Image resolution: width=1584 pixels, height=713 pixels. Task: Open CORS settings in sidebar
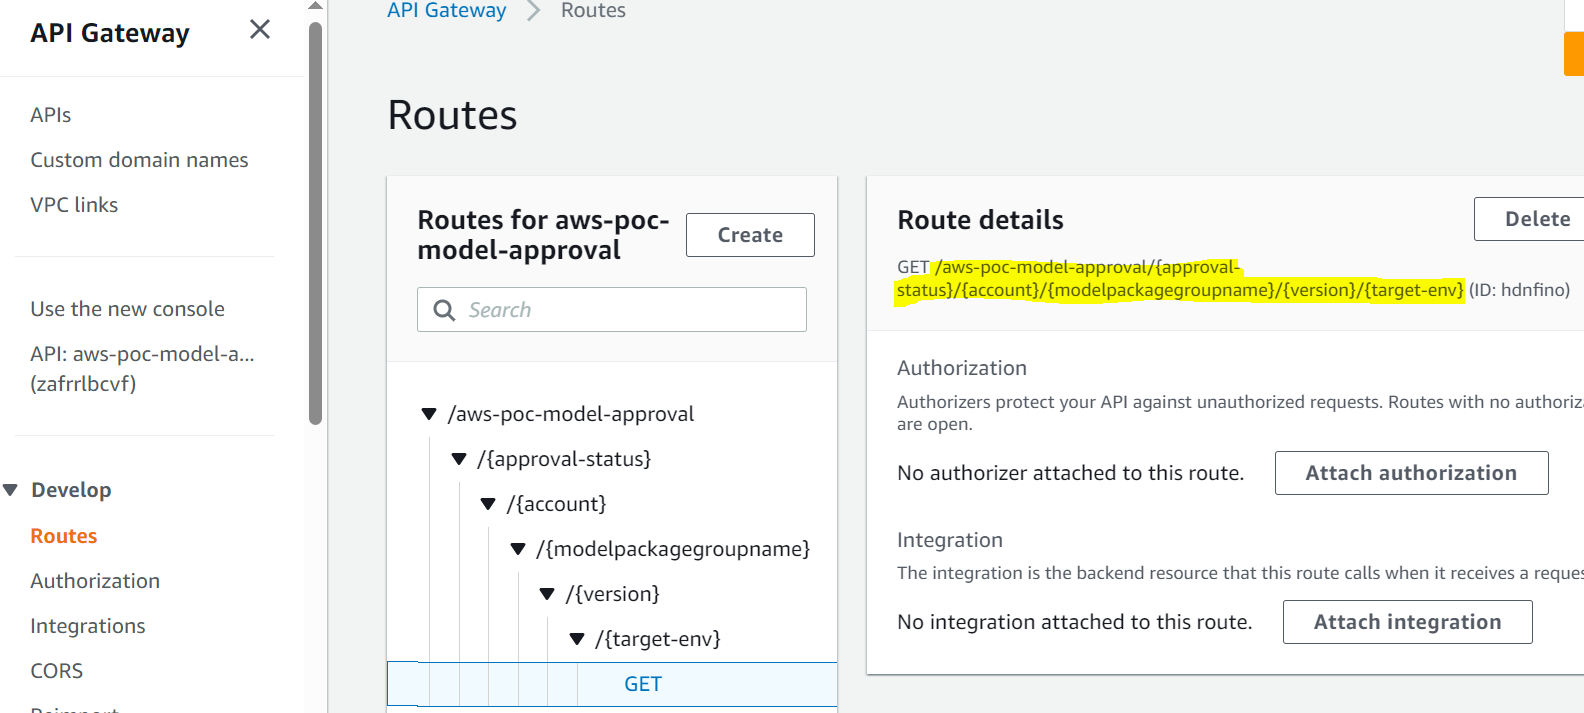(x=57, y=671)
